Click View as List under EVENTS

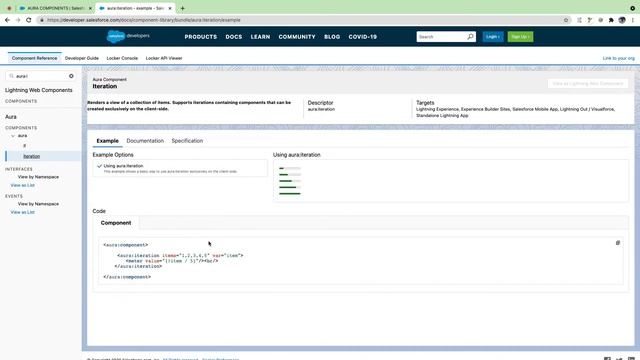[22, 212]
